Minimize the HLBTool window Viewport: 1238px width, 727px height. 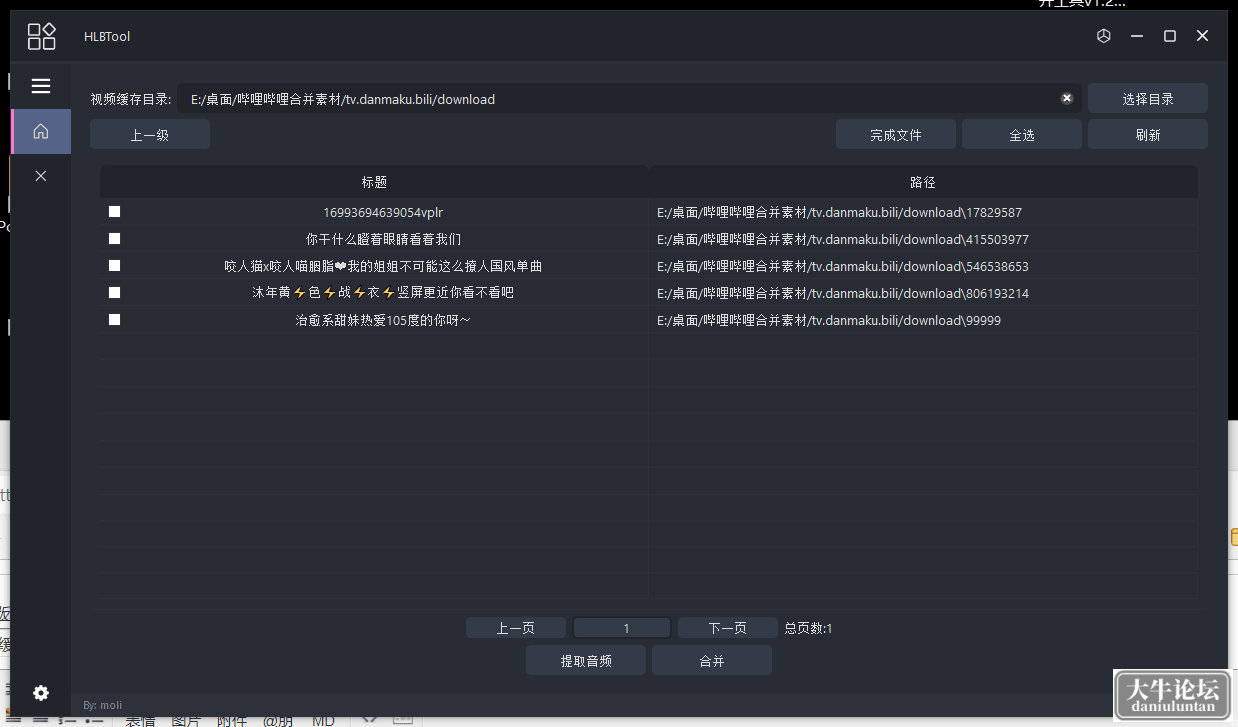coord(1137,36)
